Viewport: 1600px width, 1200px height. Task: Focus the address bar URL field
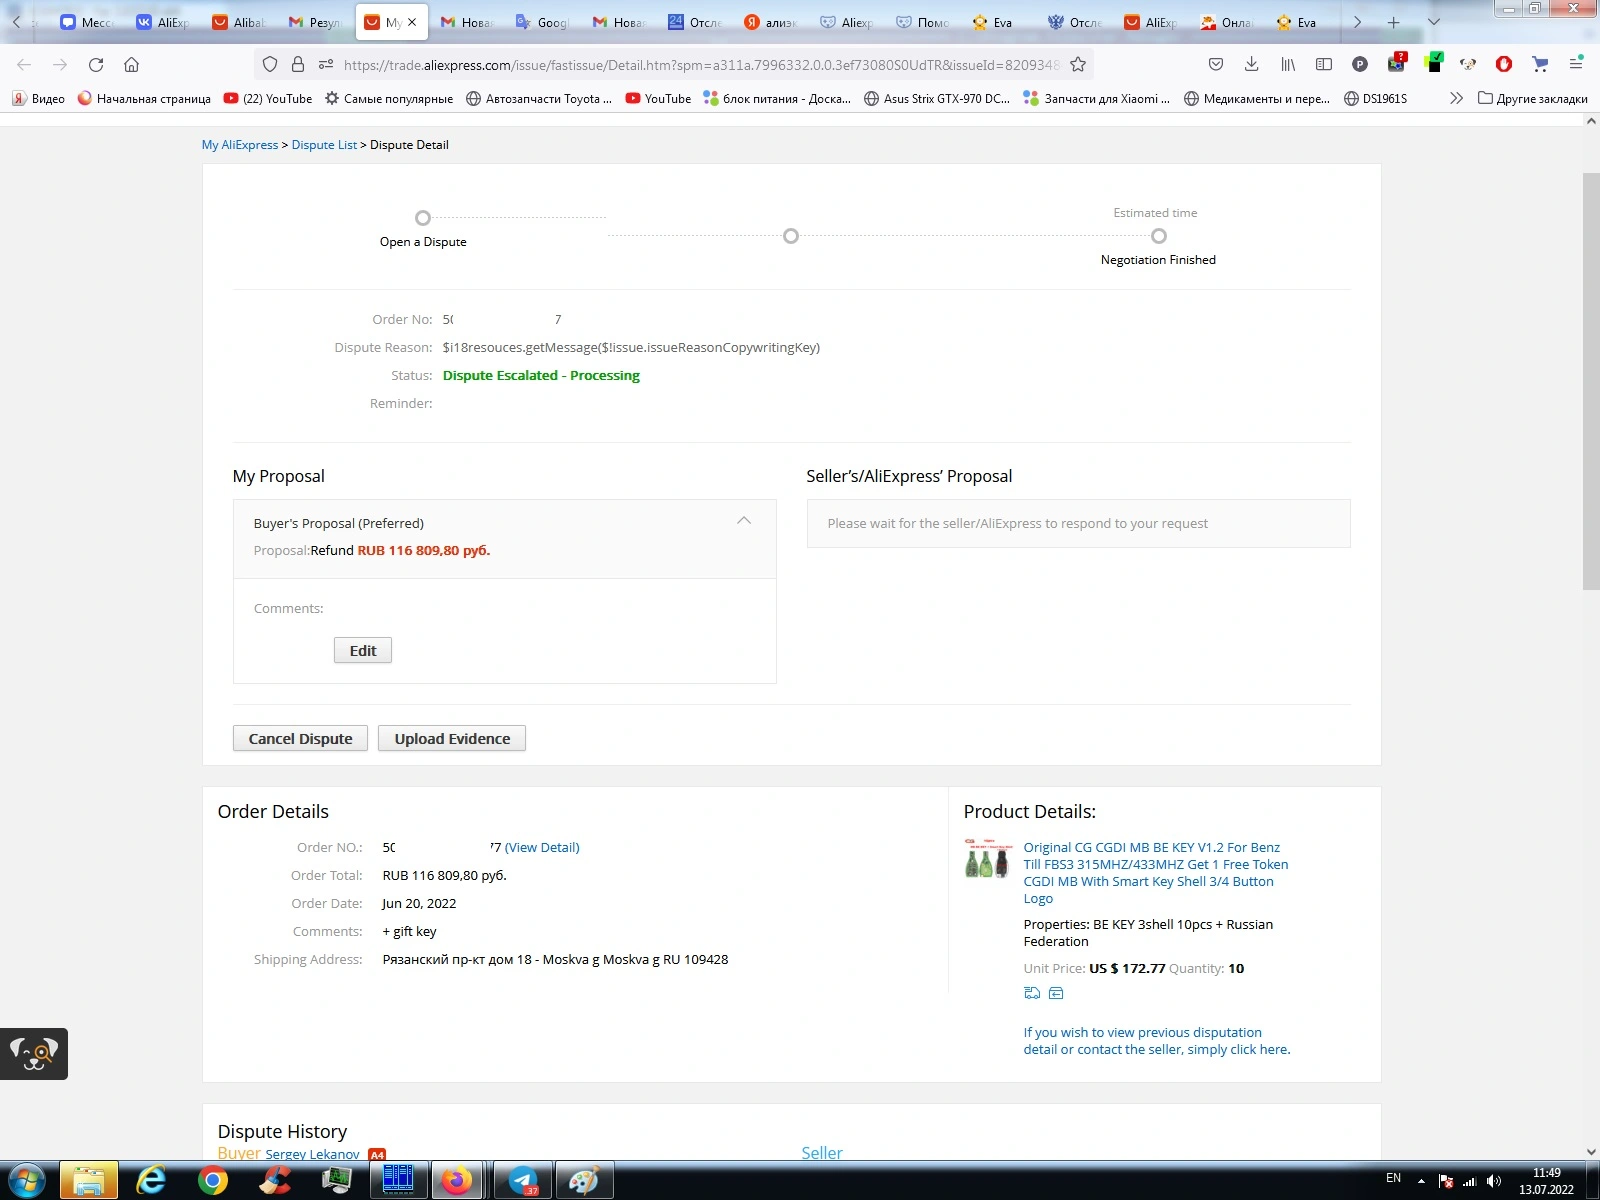pyautogui.click(x=700, y=64)
